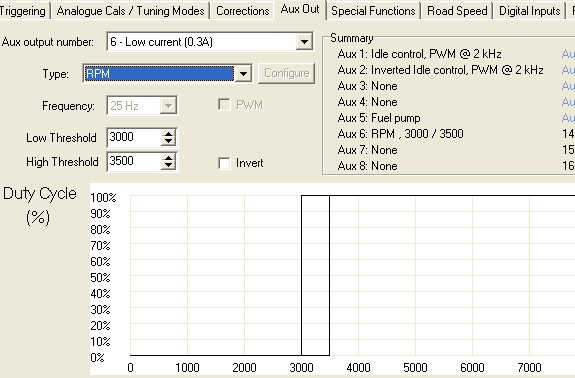
Task: Click inside the High Threshold field showing 3500
Action: coord(134,161)
